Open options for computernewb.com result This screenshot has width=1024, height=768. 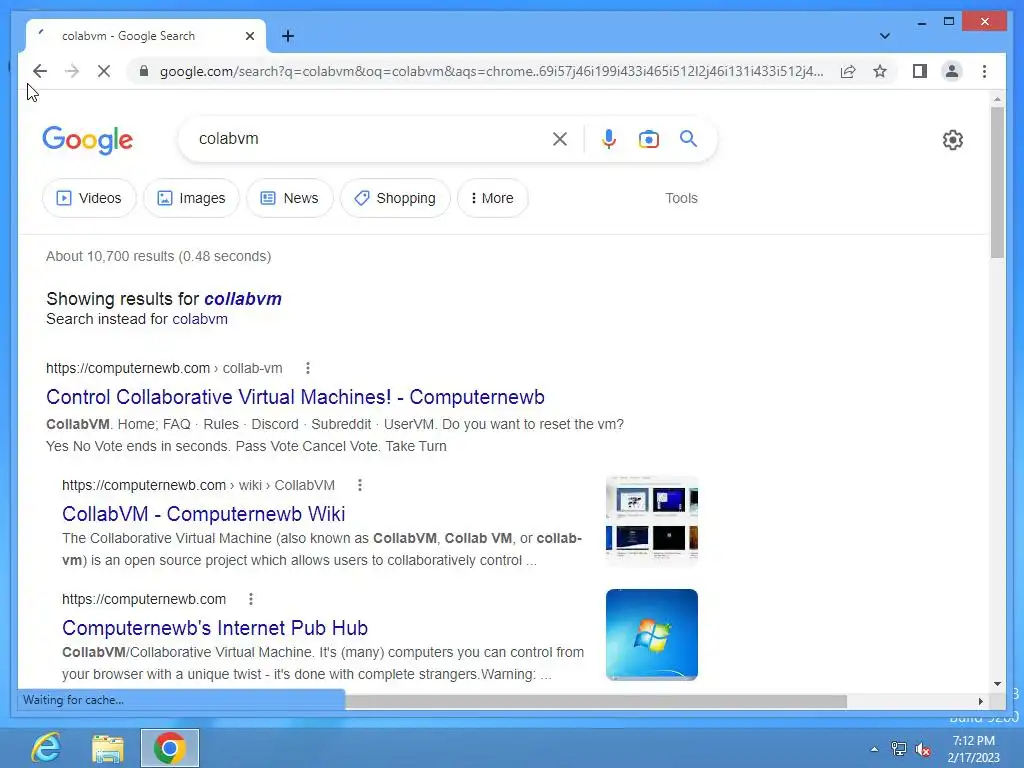[x=251, y=599]
